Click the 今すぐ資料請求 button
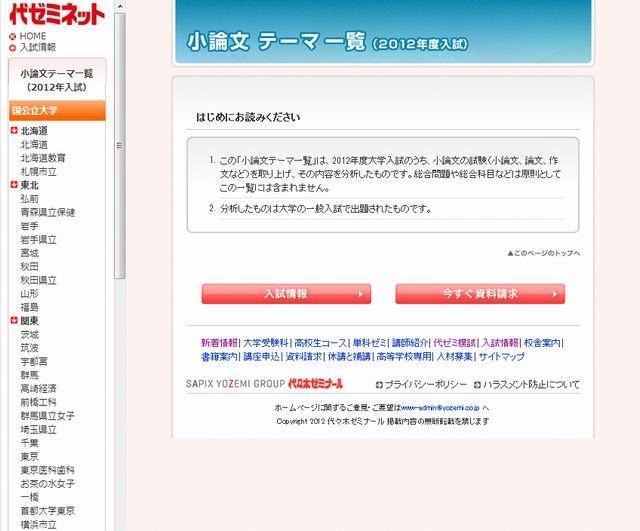Image resolution: width=640 pixels, height=531 pixels. 480,294
